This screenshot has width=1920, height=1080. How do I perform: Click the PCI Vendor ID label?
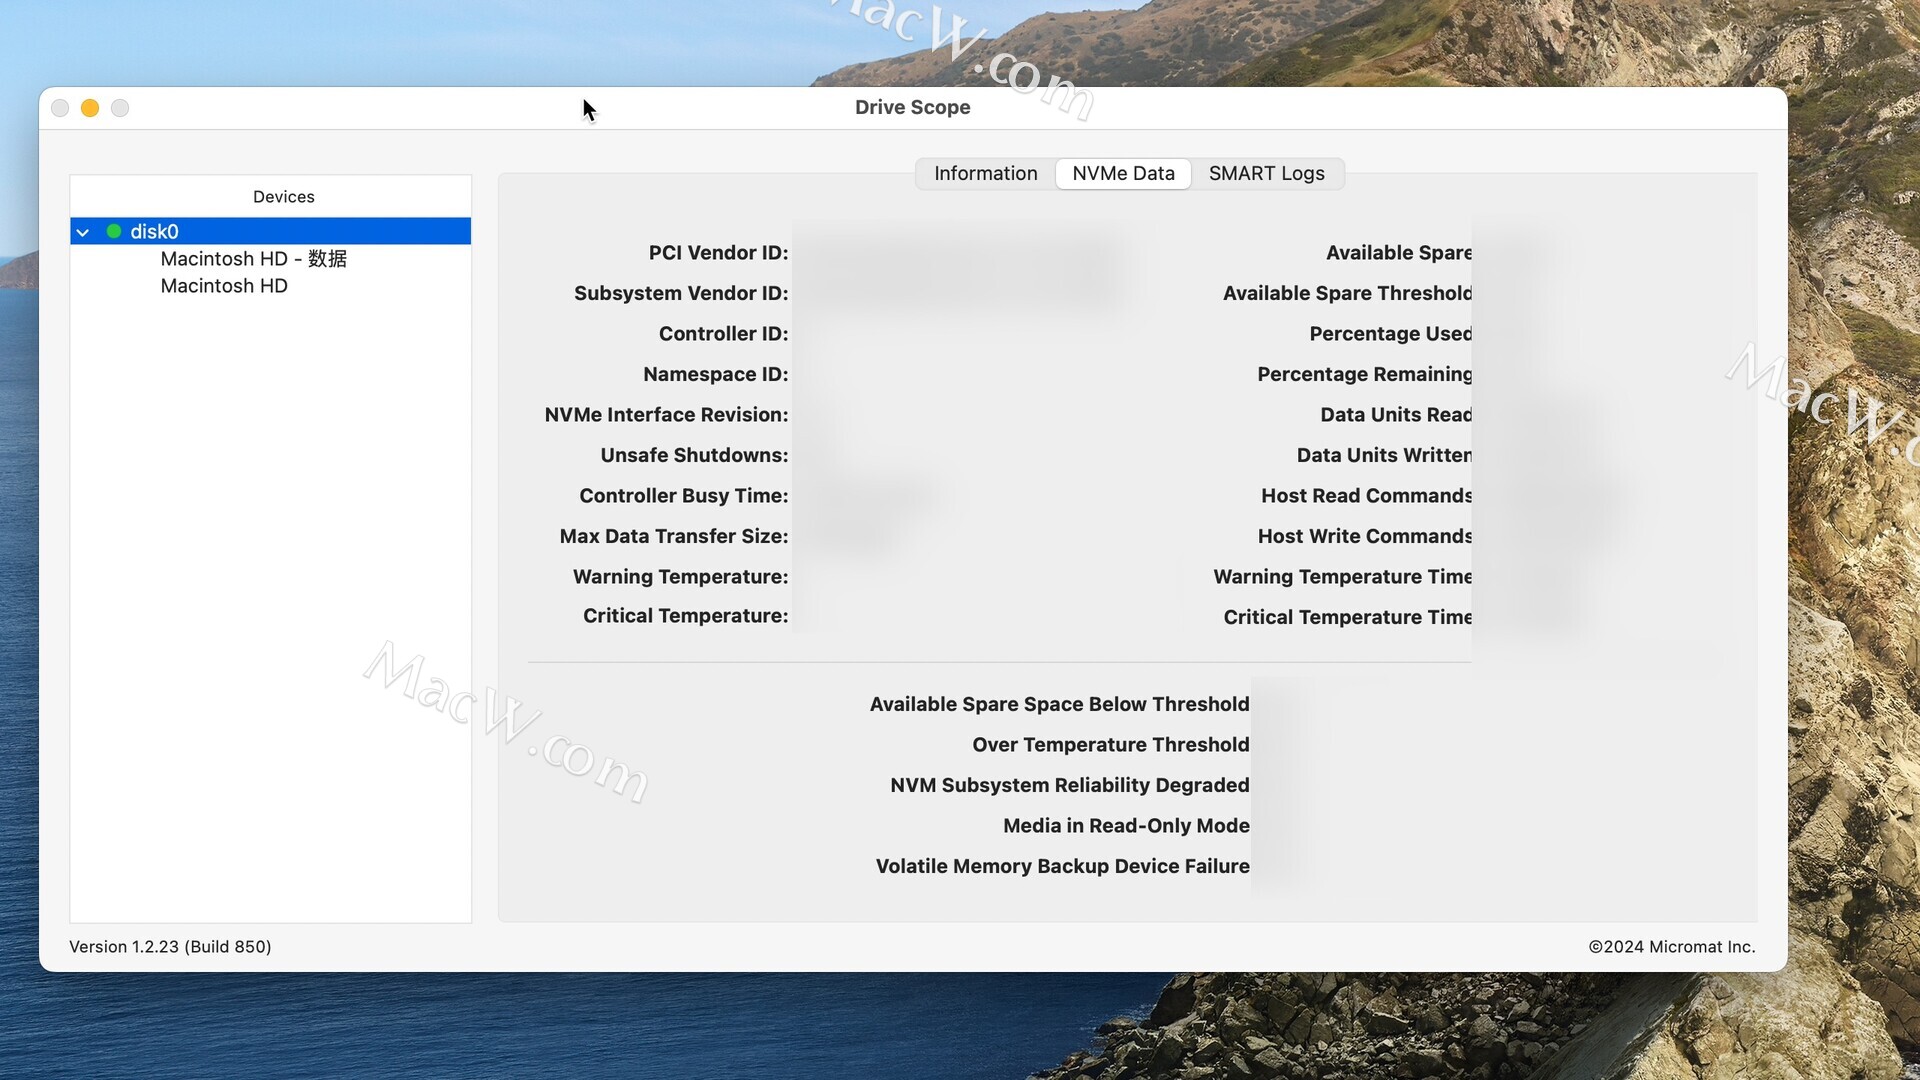717,253
